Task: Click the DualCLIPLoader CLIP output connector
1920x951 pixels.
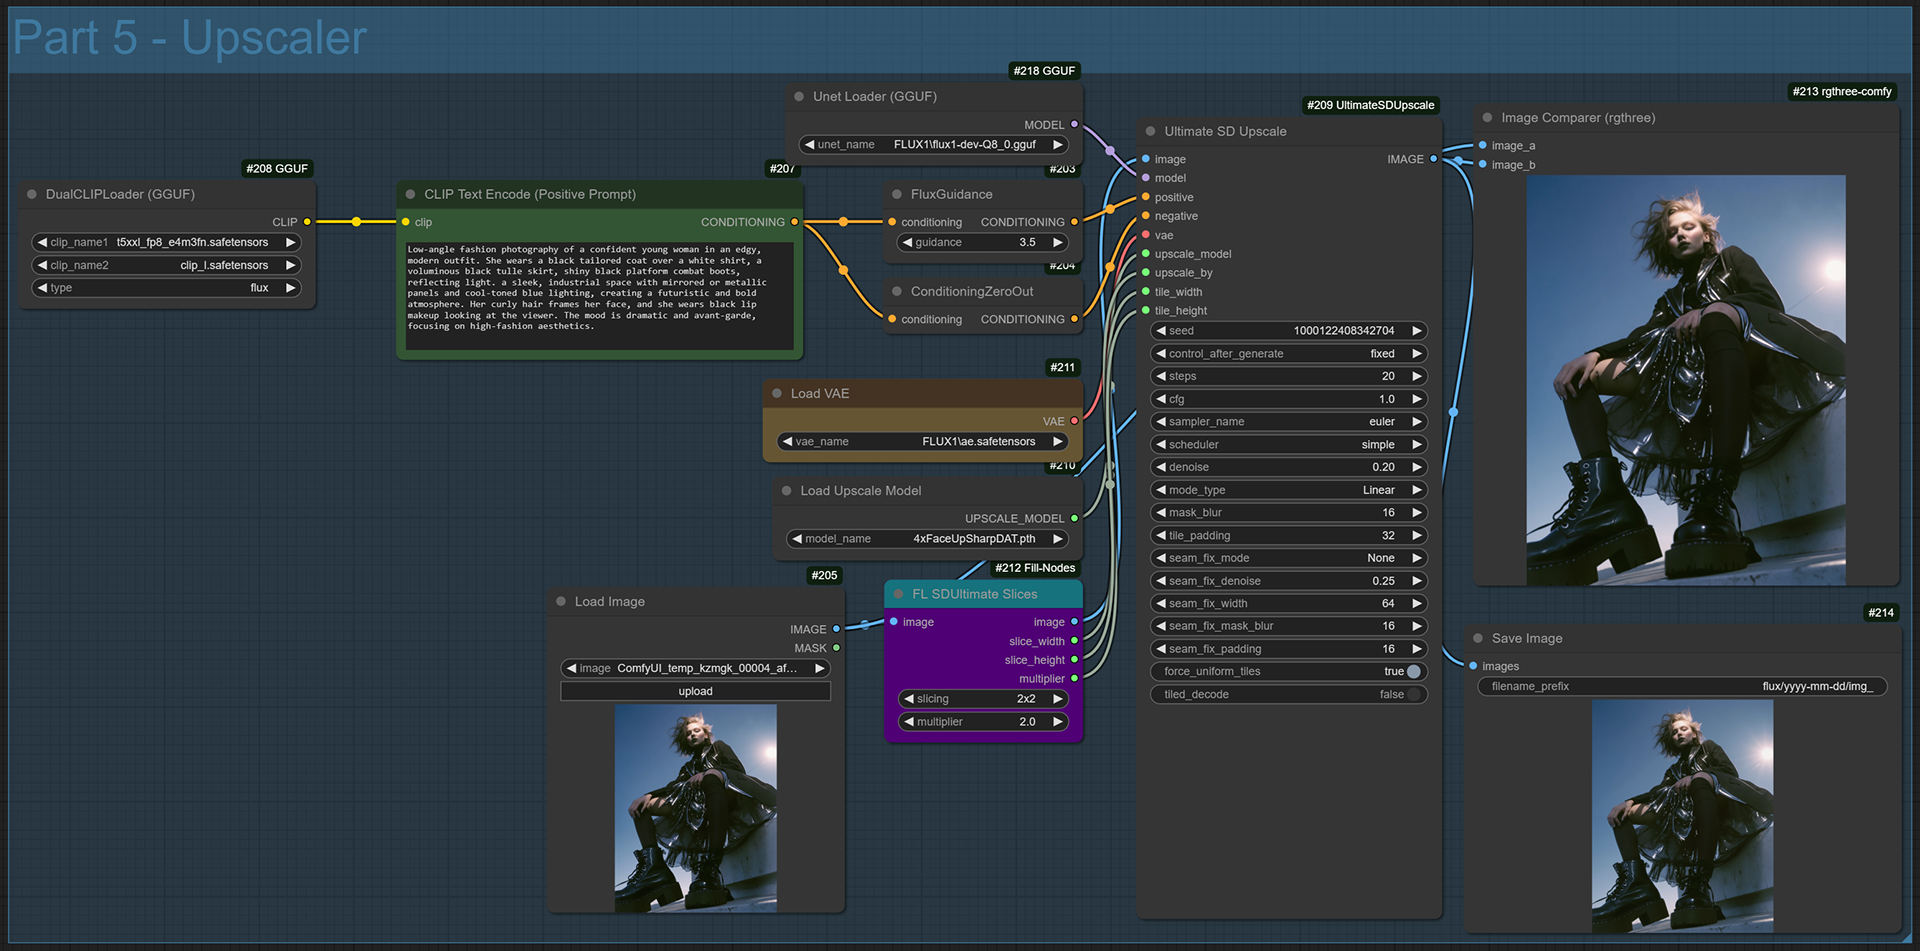Action: tap(307, 222)
